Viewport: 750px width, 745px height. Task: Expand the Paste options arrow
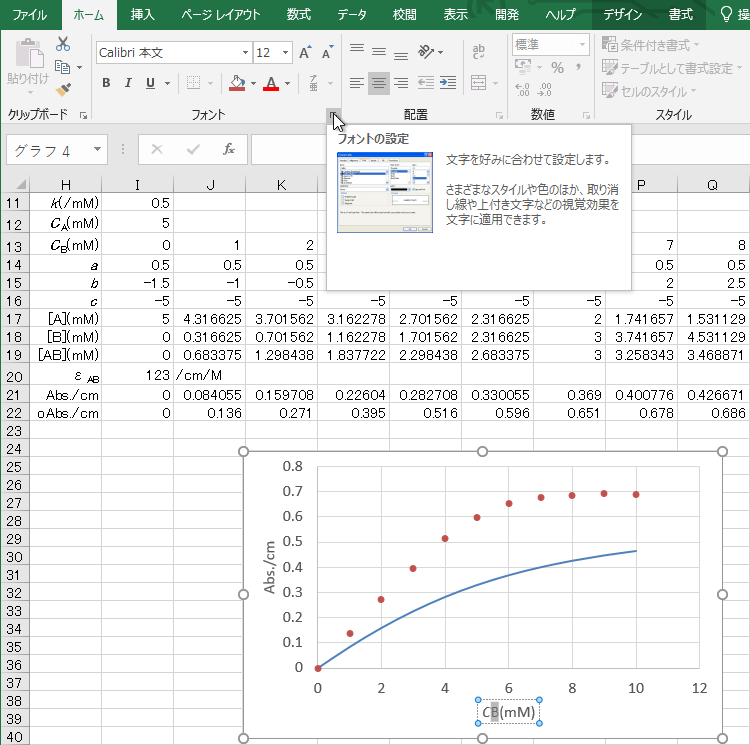30,92
